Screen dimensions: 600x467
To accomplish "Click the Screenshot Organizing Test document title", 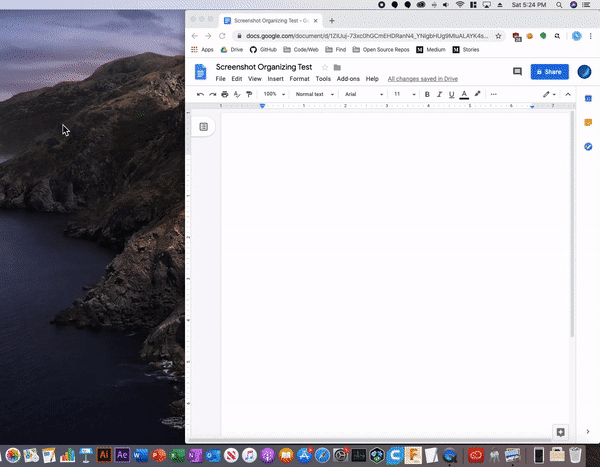I will (264, 67).
